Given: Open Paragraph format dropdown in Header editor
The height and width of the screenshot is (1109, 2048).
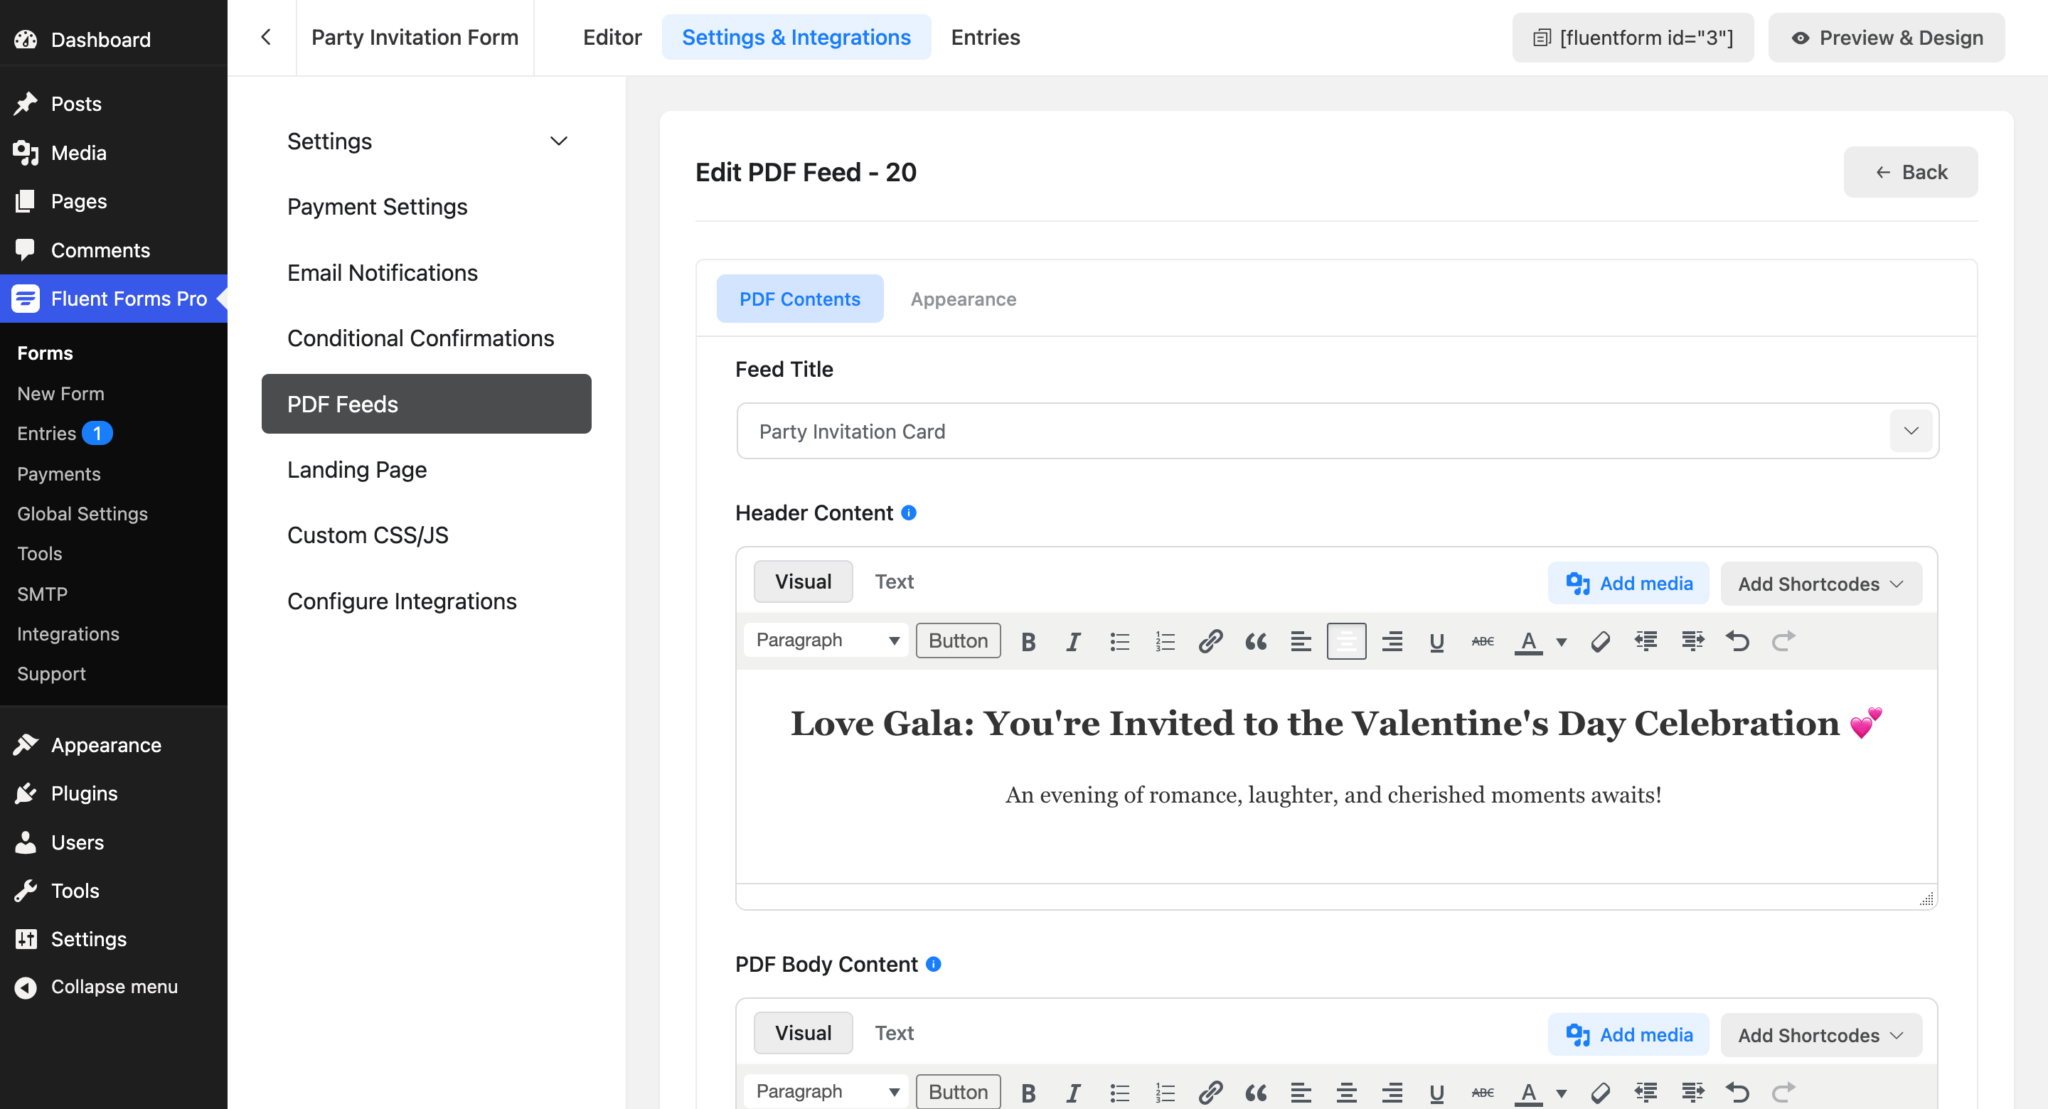Looking at the screenshot, I should point(826,640).
